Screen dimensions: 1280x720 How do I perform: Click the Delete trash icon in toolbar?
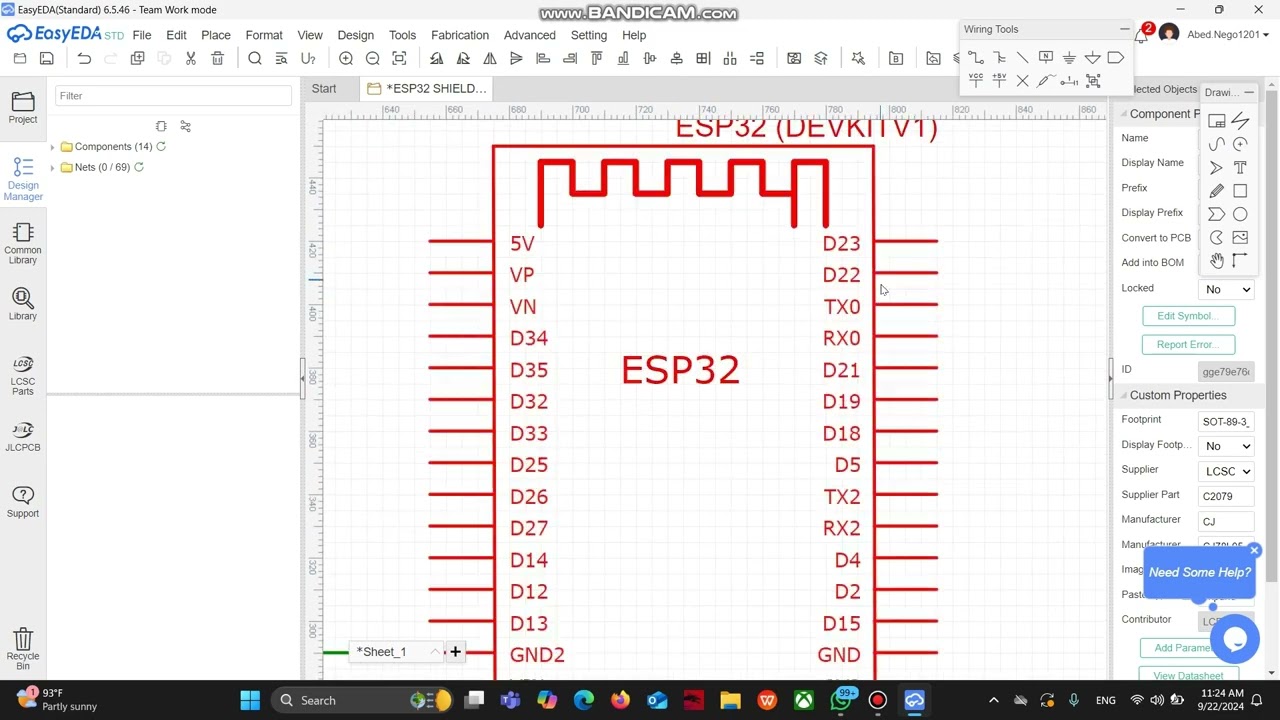click(x=217, y=59)
